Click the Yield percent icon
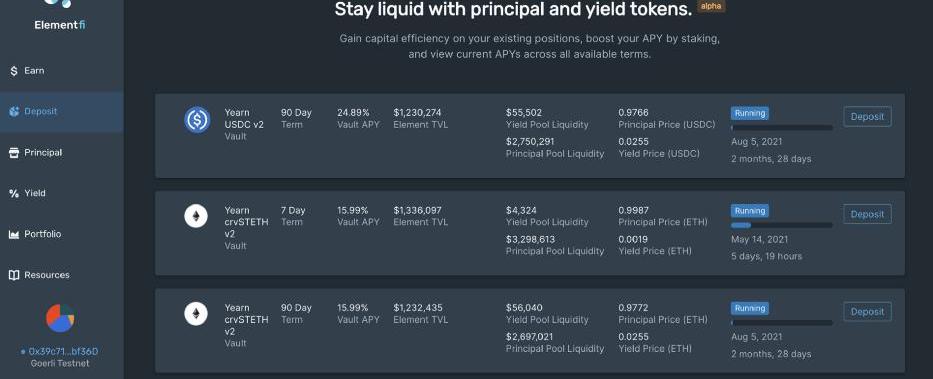Image resolution: width=933 pixels, height=379 pixels. [x=14, y=193]
